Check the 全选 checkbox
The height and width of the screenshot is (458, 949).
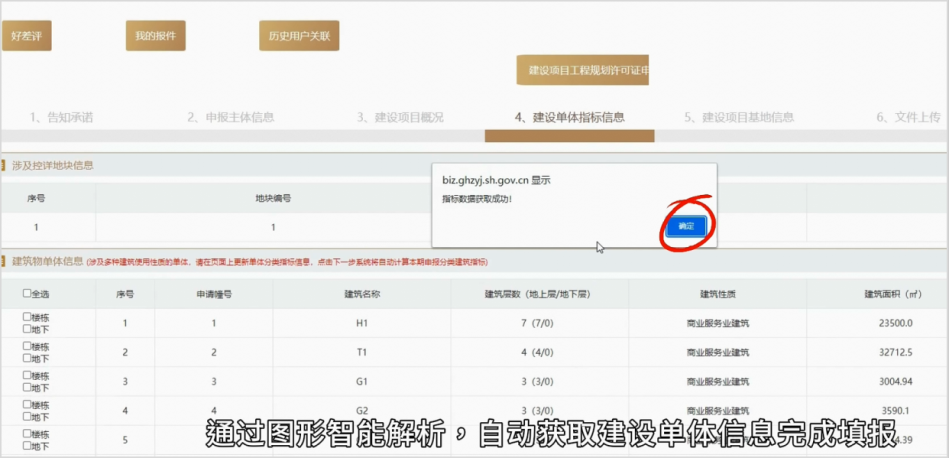[27, 294]
